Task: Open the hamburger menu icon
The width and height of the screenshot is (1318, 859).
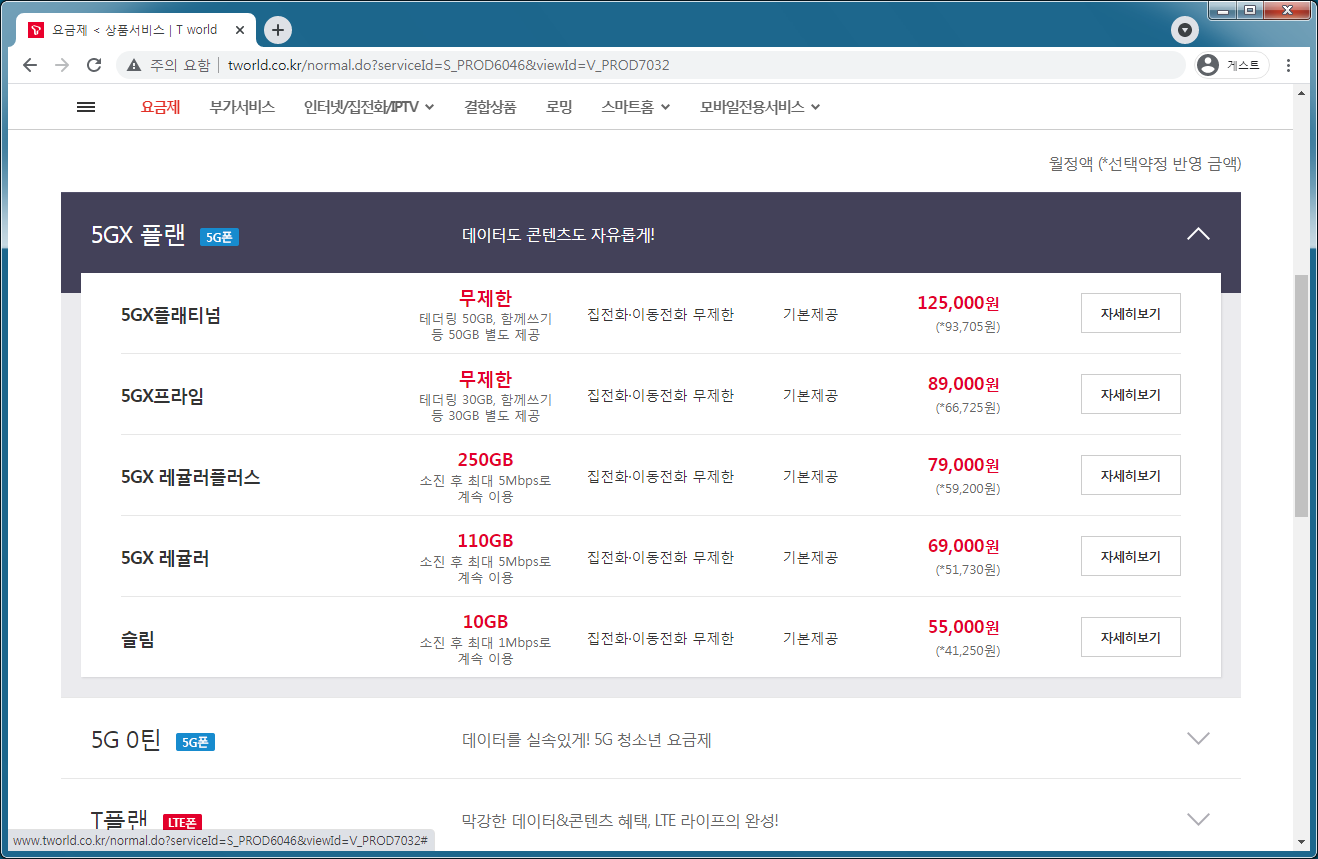Action: [86, 107]
